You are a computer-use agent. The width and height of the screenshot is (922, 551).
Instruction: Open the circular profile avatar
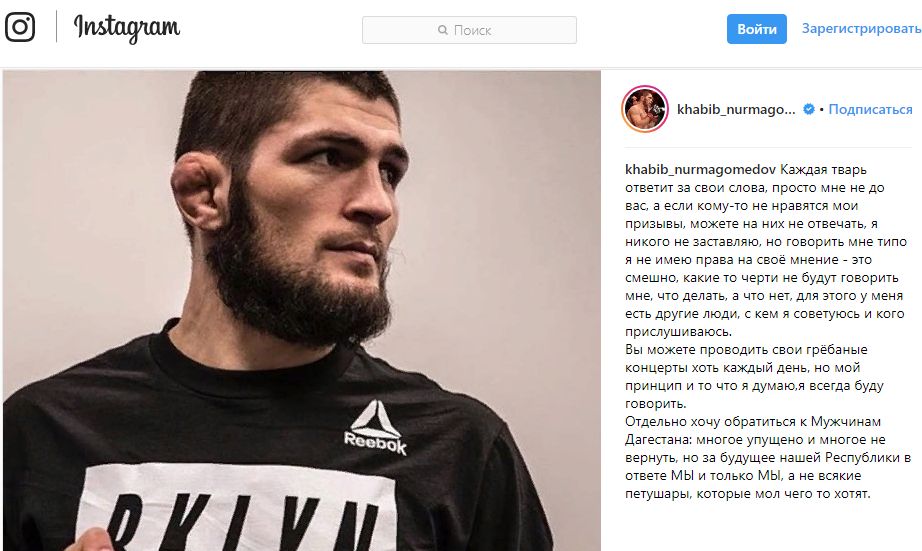pyautogui.click(x=645, y=109)
